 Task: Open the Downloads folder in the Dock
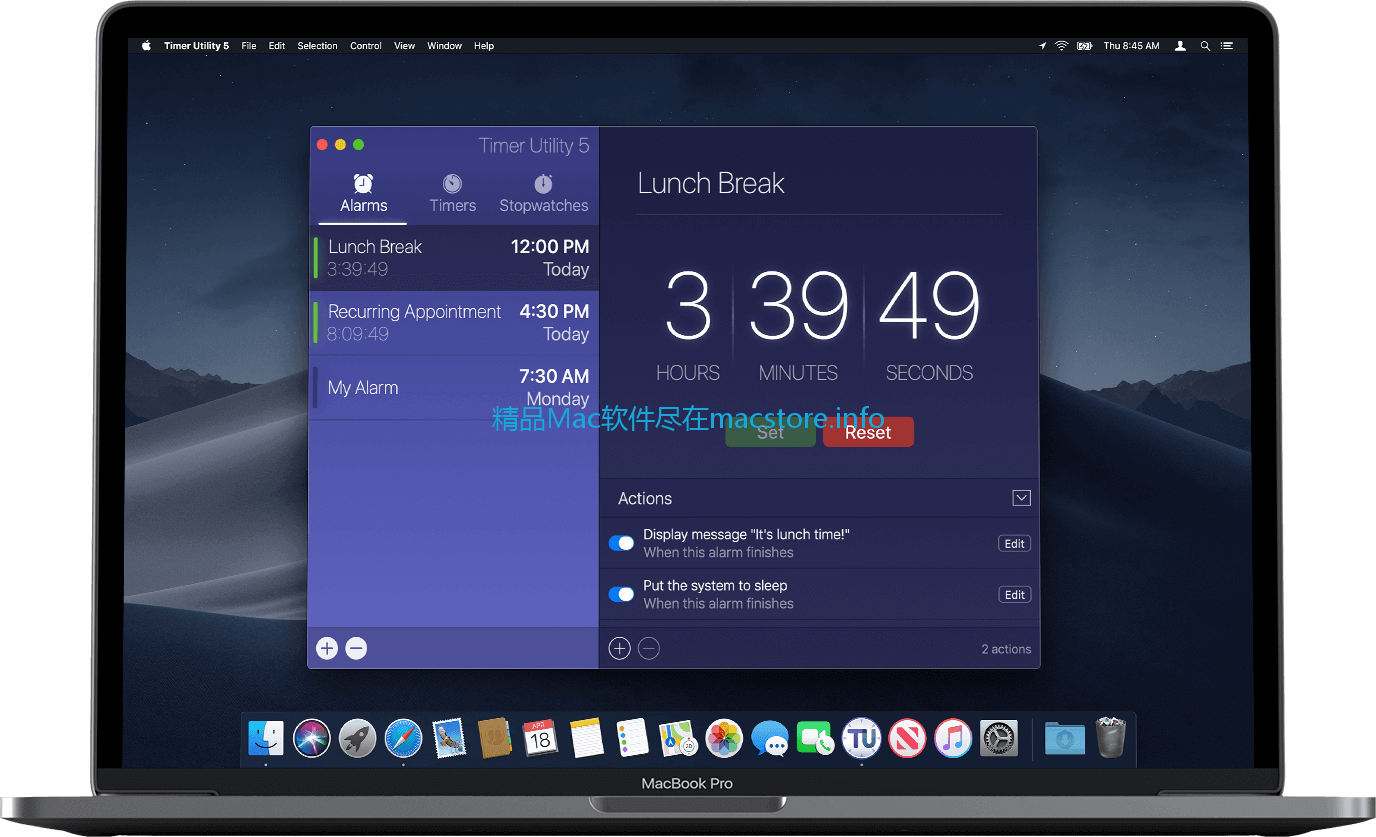pyautogui.click(x=1065, y=738)
